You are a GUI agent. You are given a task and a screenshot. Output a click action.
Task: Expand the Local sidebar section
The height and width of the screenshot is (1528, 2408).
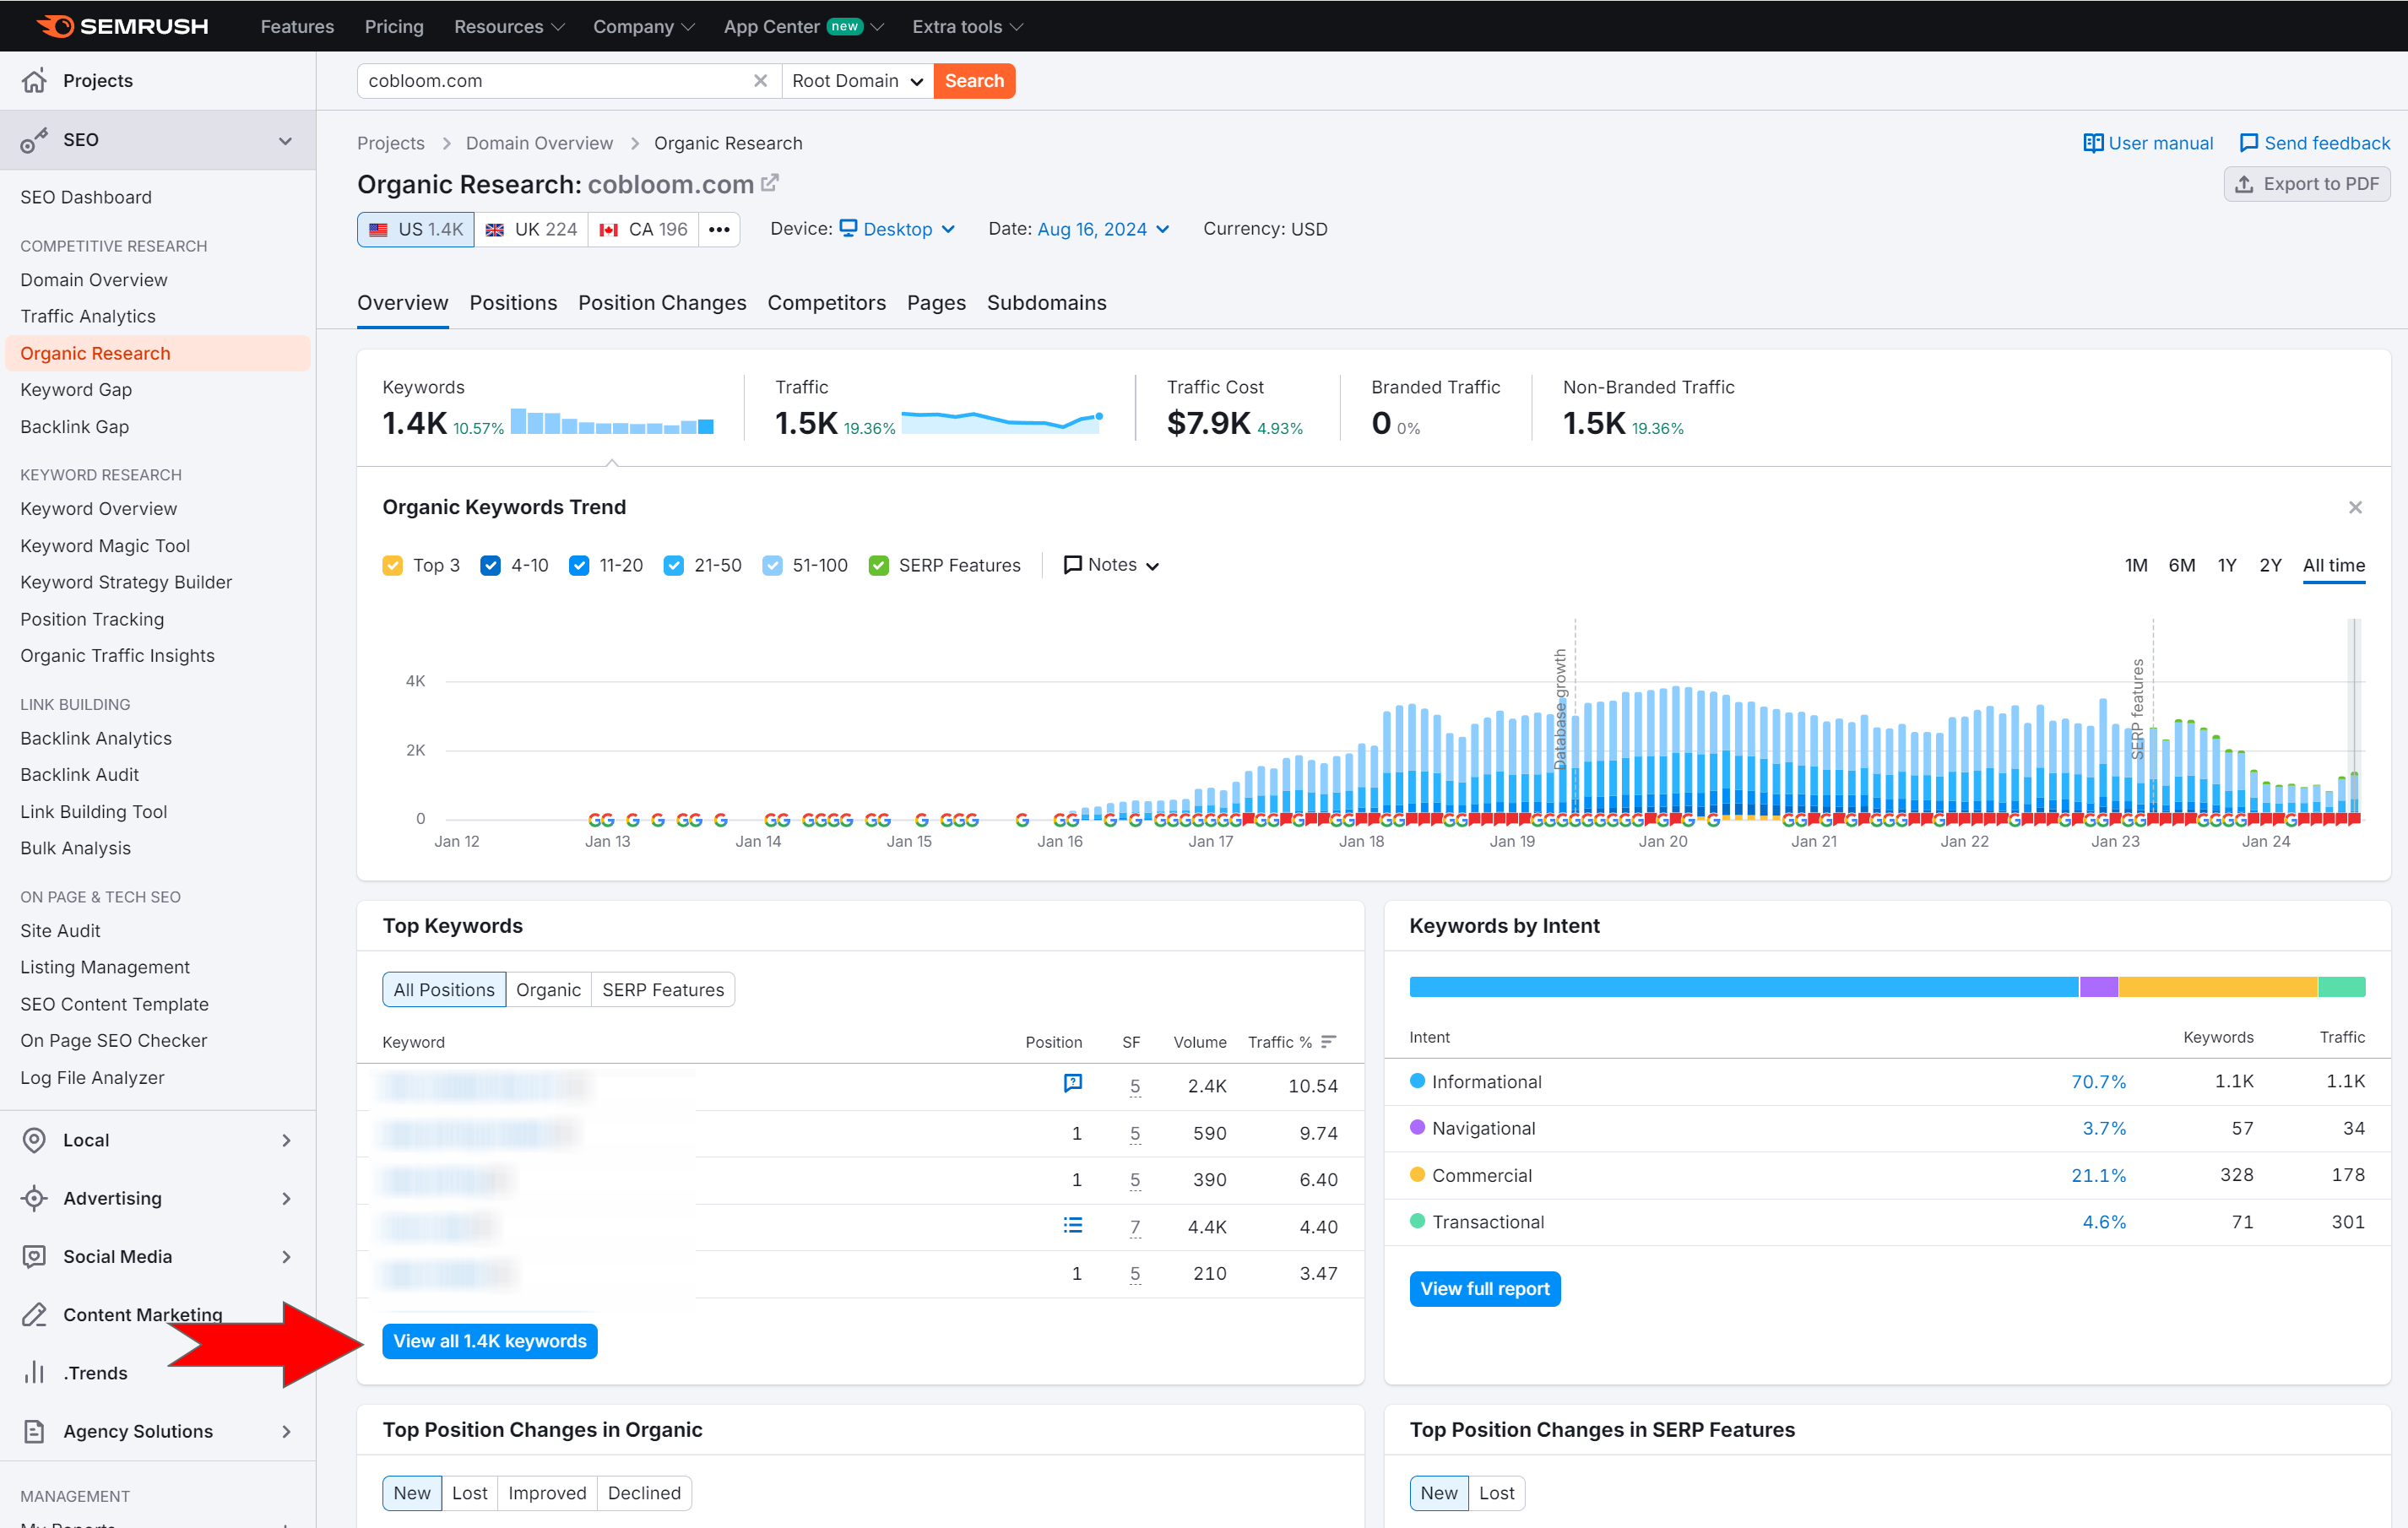point(286,1140)
